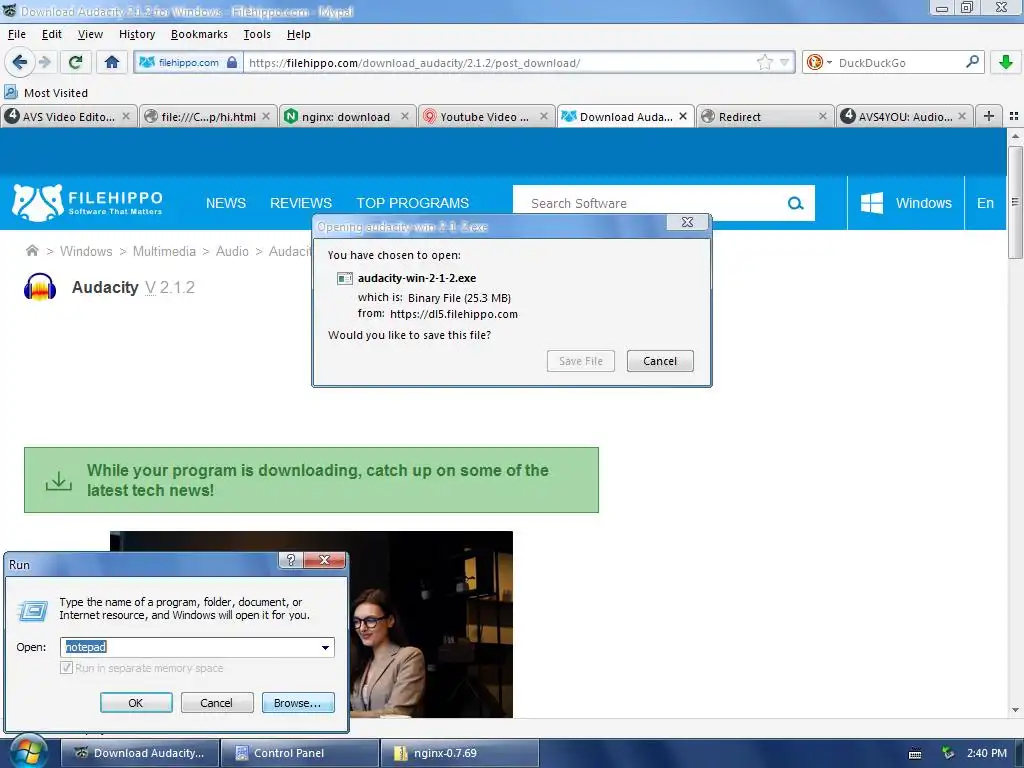Click Save File in the download dialog

click(x=581, y=361)
